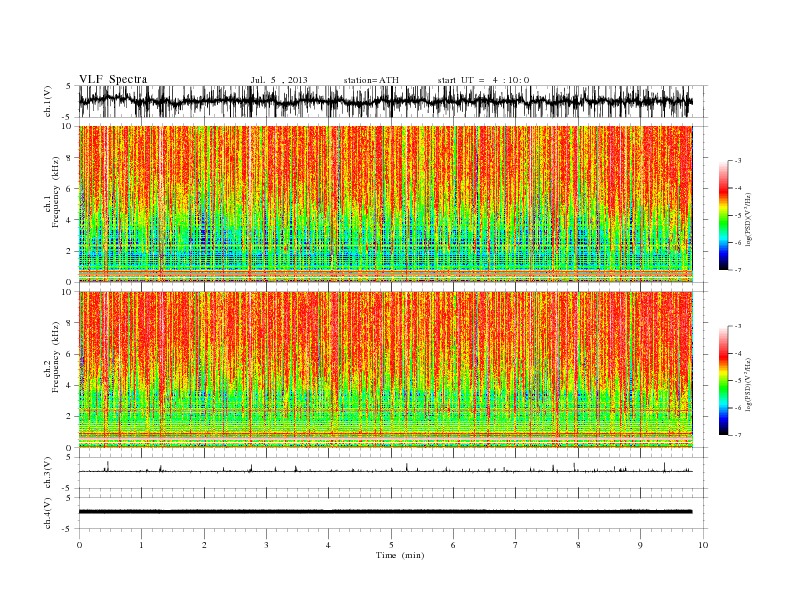This screenshot has height=612, width=792.
Task: Click time-axis tick label "0" at bottom
Action: coord(79,545)
